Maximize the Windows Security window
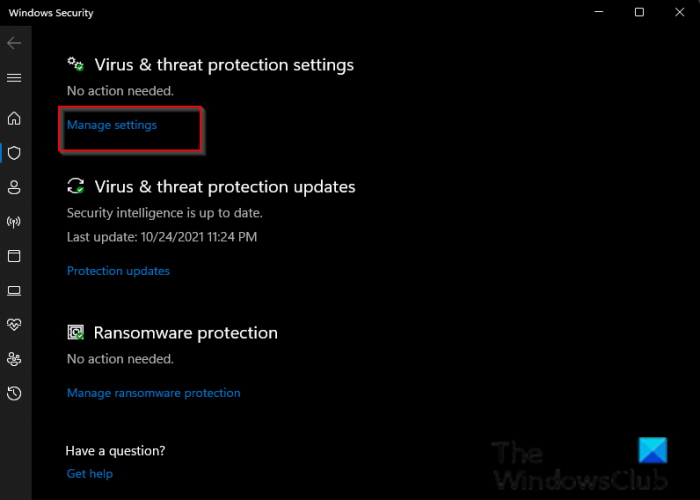The height and width of the screenshot is (500, 700). pyautogui.click(x=639, y=12)
